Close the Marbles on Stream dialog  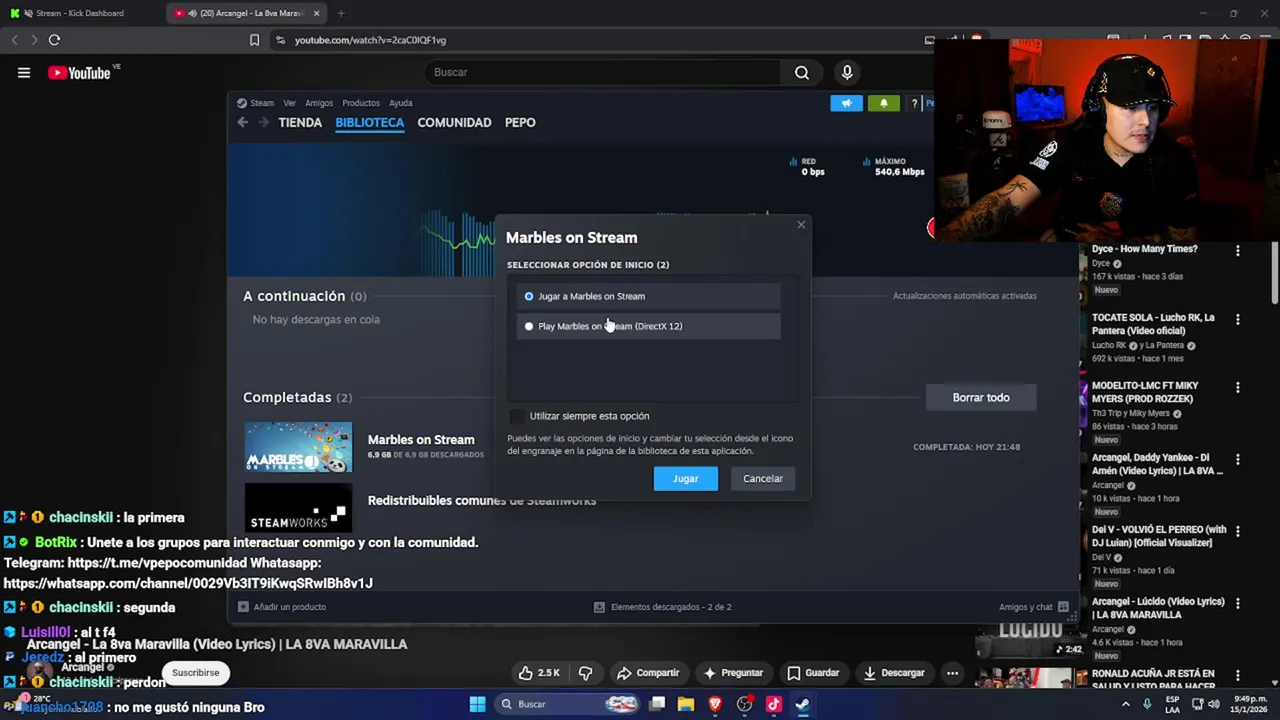coord(801,225)
